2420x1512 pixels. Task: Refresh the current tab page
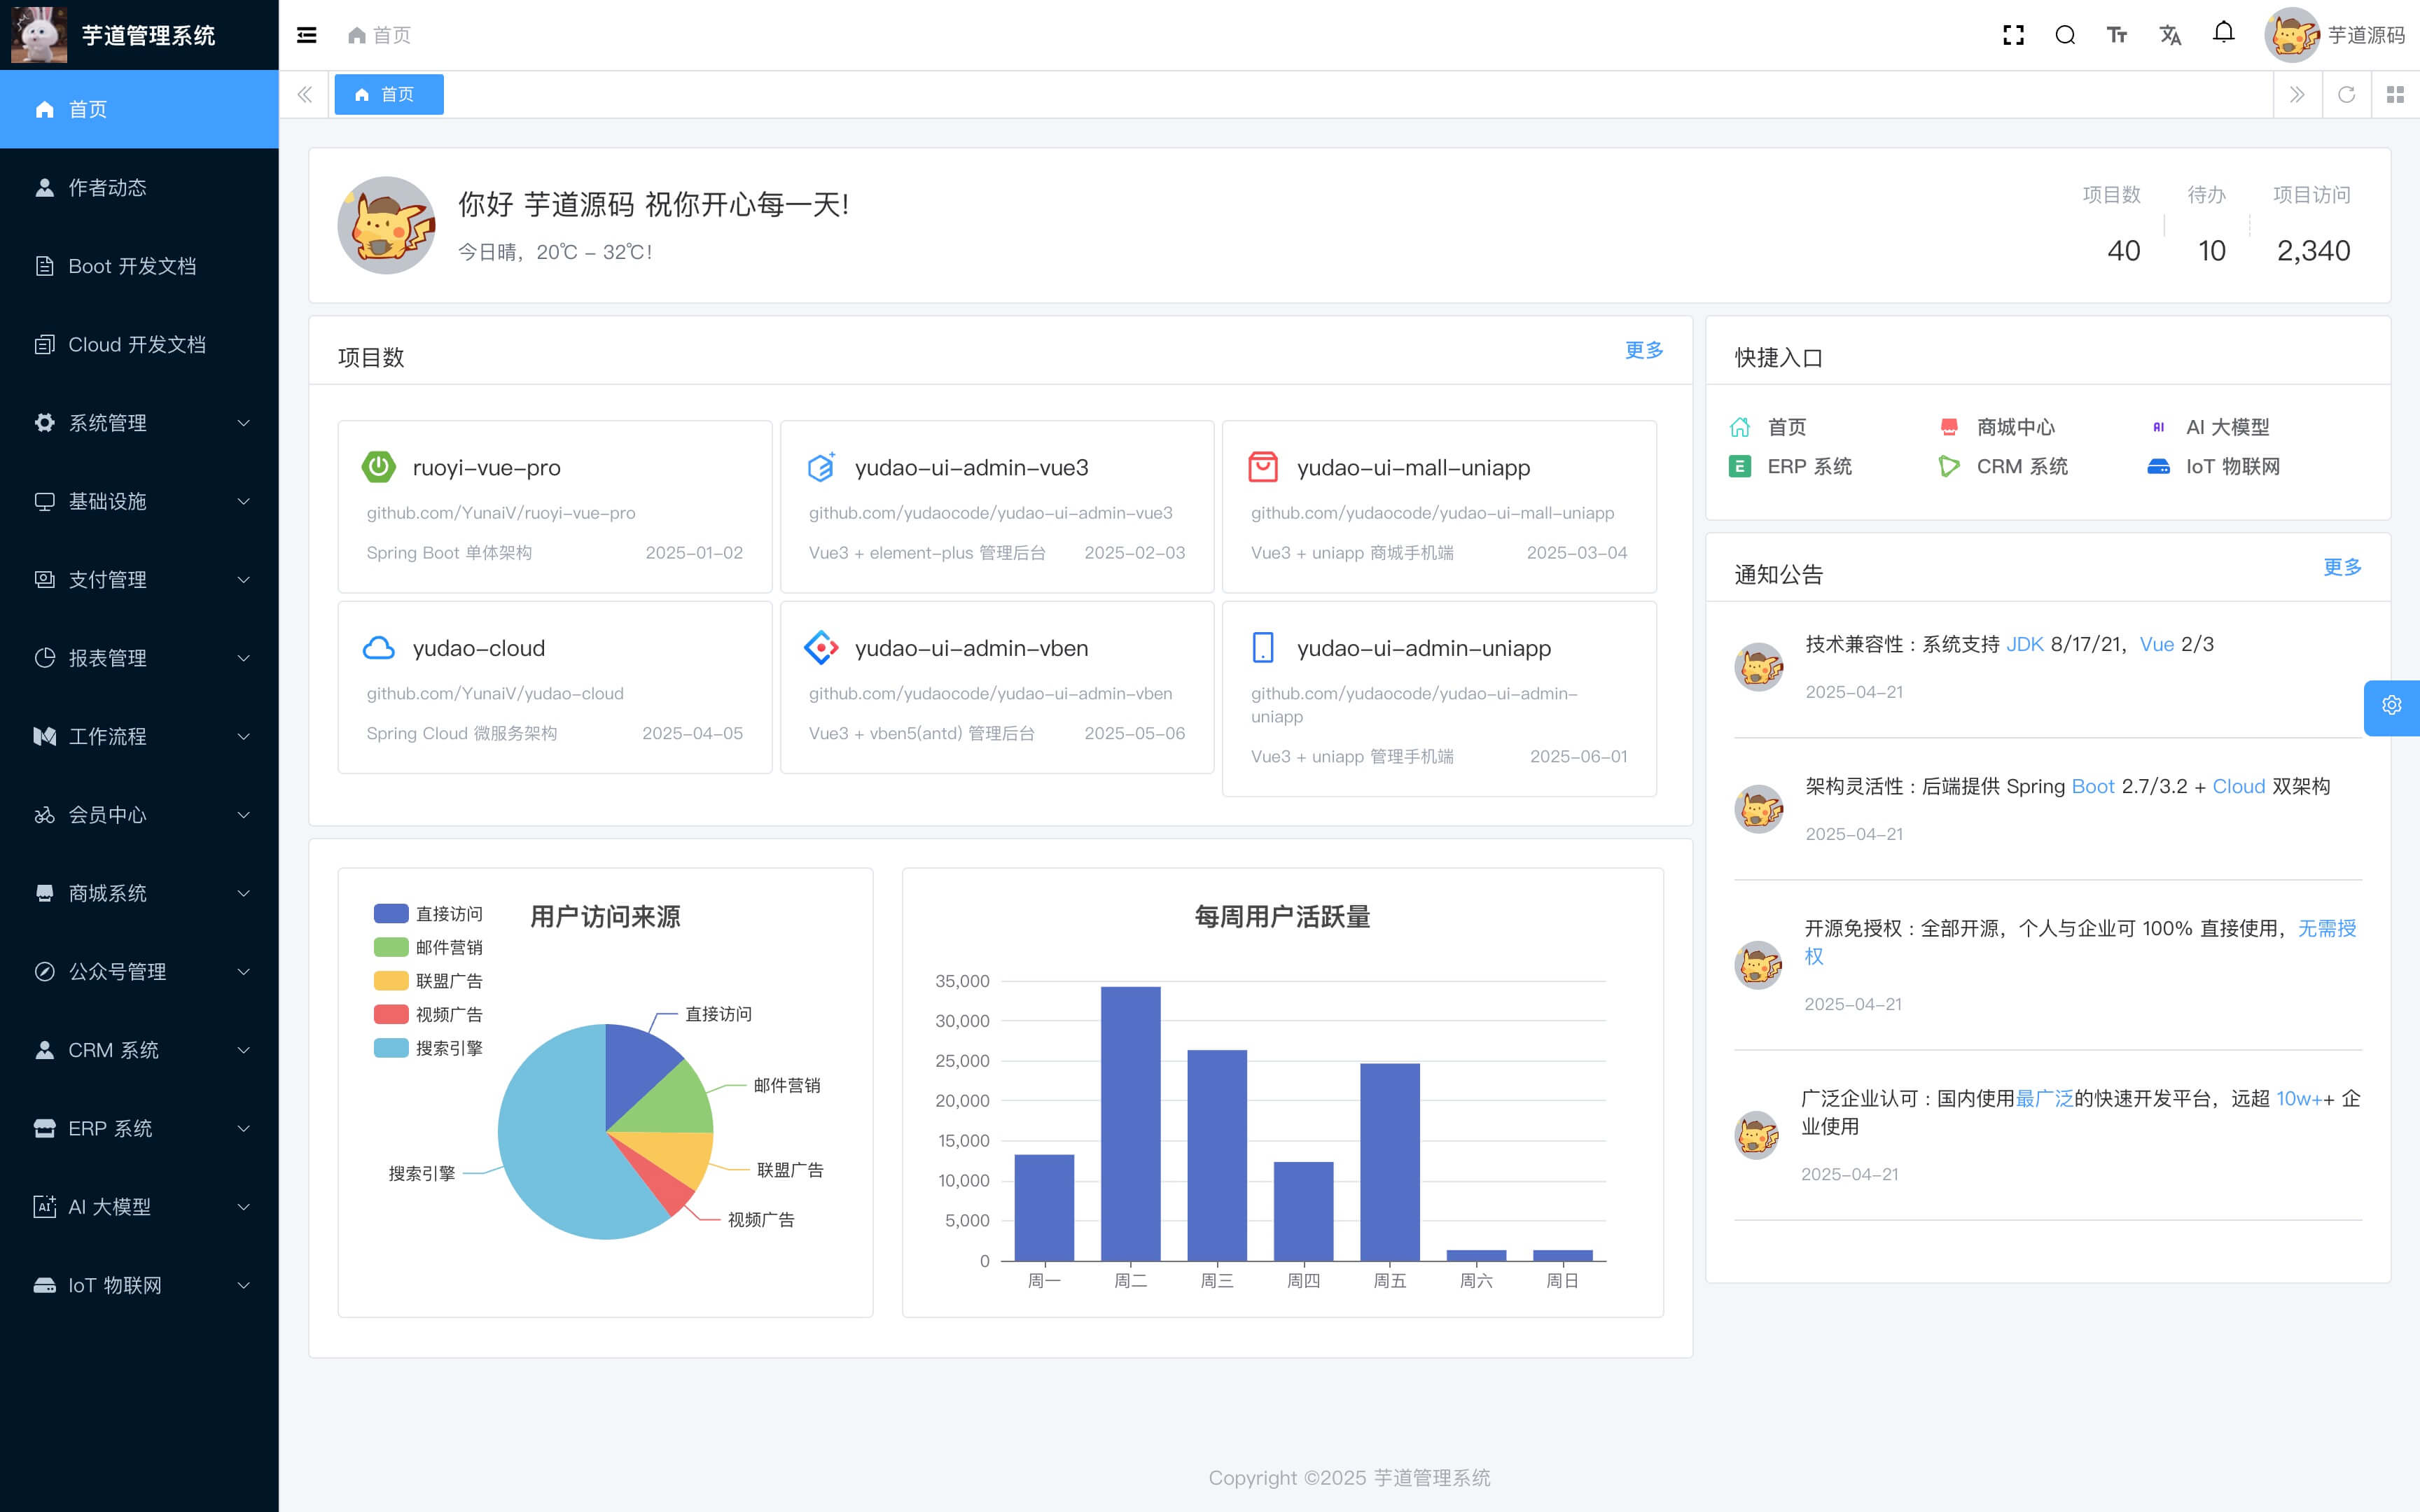pyautogui.click(x=2346, y=94)
